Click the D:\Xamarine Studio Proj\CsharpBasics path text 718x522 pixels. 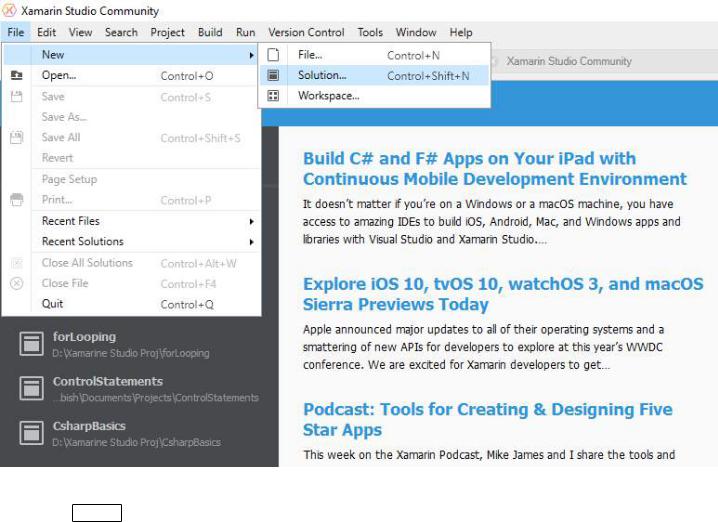point(136,442)
